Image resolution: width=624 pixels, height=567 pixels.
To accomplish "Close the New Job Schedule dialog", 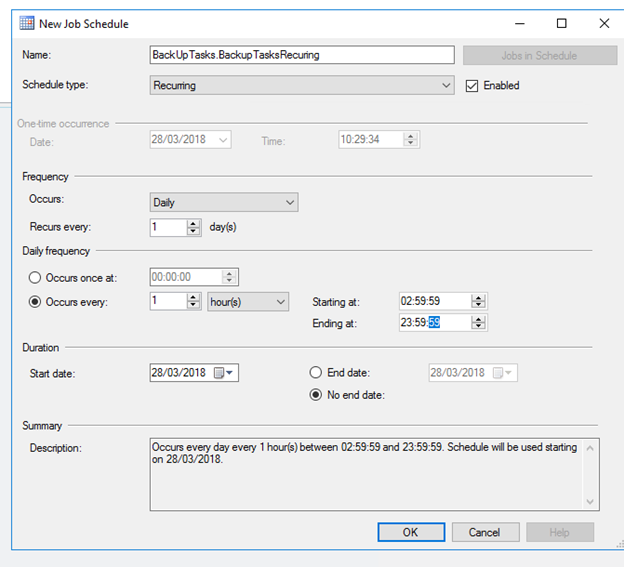I will pyautogui.click(x=604, y=23).
